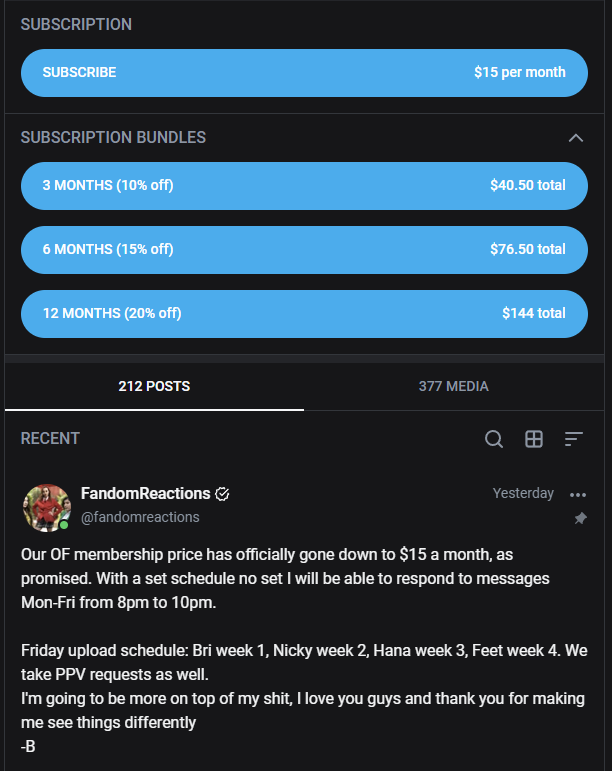Click the FandomReactions avatar picture

(46, 507)
